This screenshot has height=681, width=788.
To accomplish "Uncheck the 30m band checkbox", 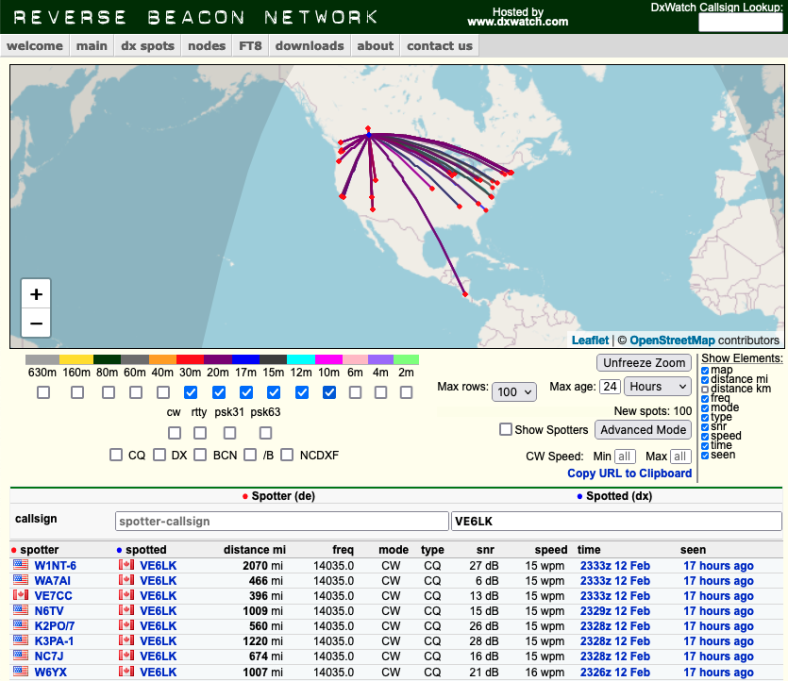I will coord(190,392).
